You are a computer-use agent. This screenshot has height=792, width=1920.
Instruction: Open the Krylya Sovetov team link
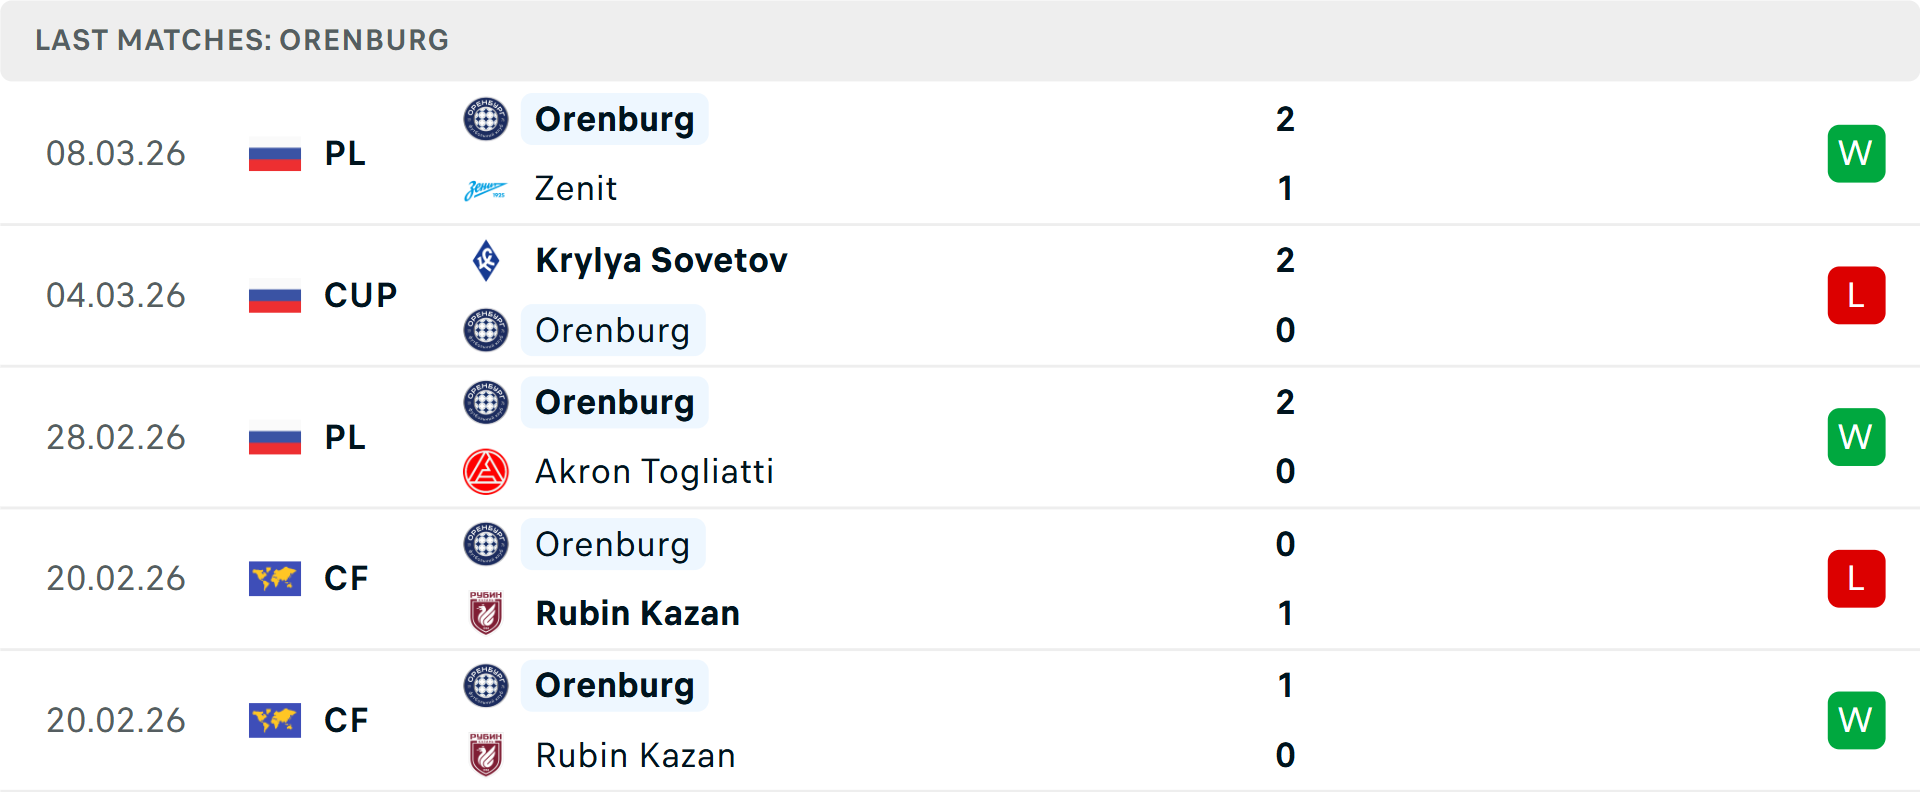(x=661, y=261)
